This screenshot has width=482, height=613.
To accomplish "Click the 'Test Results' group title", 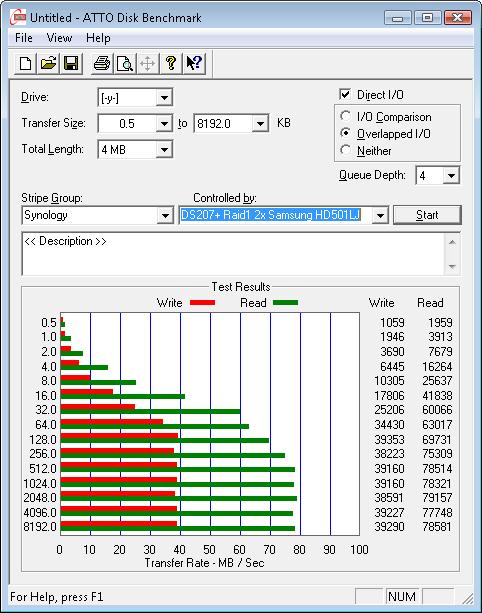I will (x=241, y=287).
